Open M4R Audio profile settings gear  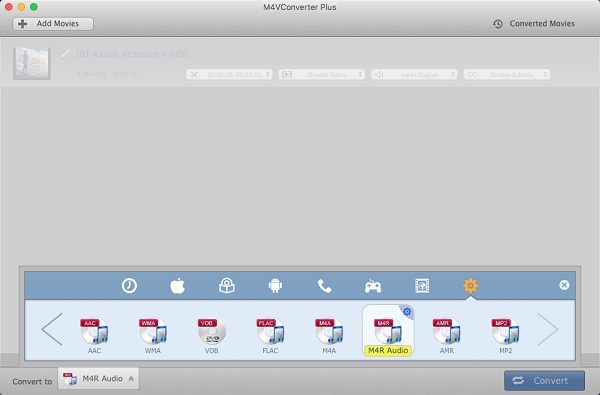(x=407, y=312)
